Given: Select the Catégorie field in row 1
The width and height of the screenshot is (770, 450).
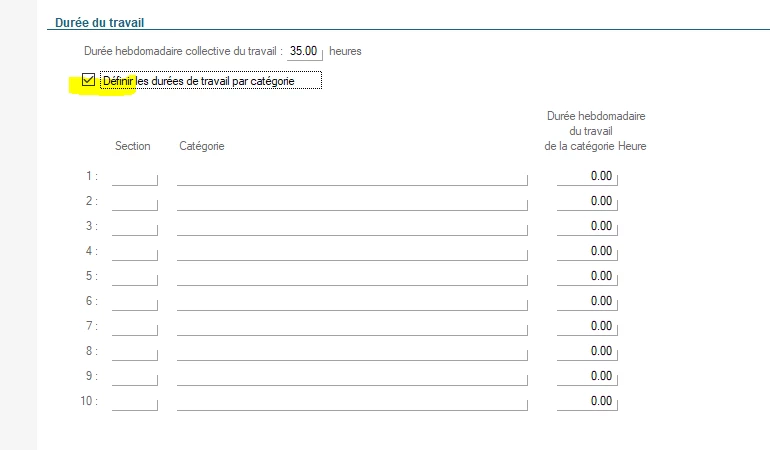Looking at the screenshot, I should [352, 176].
